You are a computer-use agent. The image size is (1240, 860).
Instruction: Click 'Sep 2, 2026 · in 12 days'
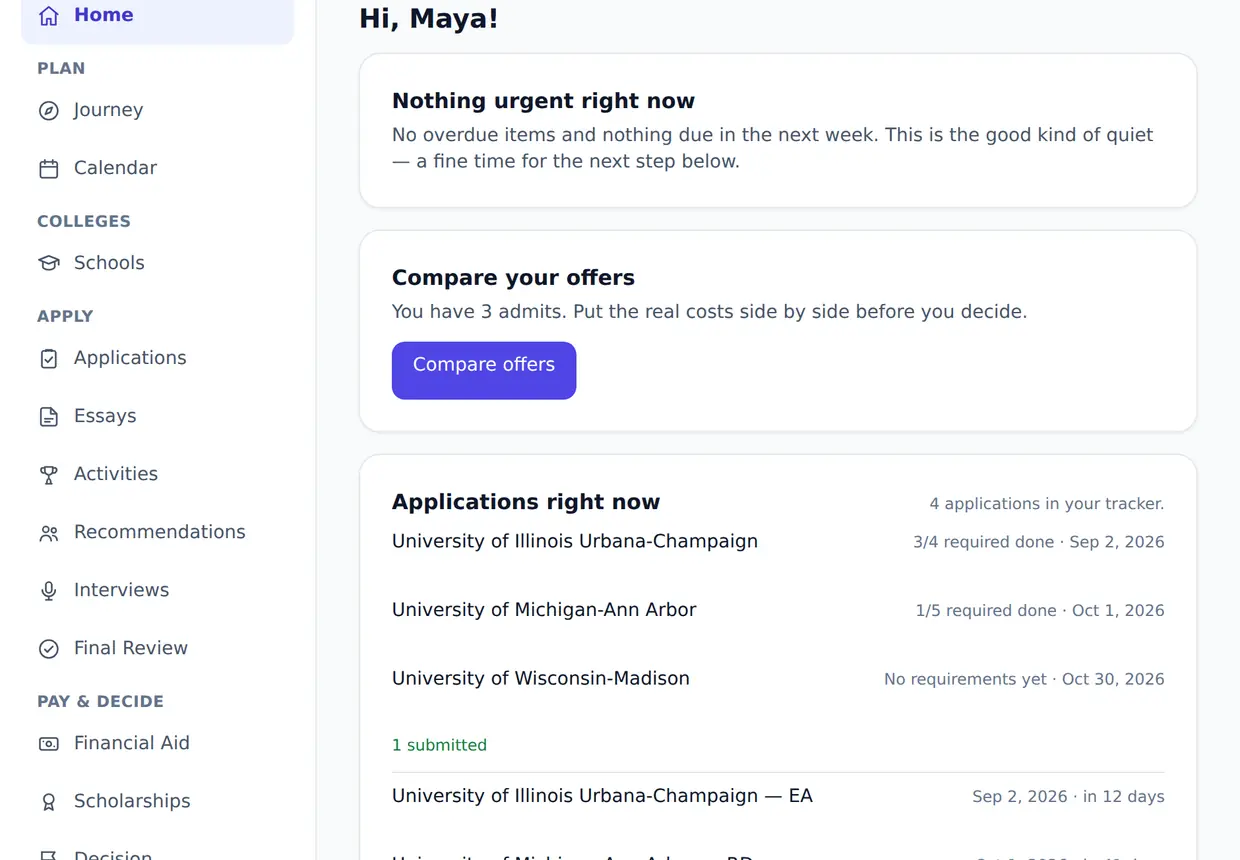[x=1068, y=797]
